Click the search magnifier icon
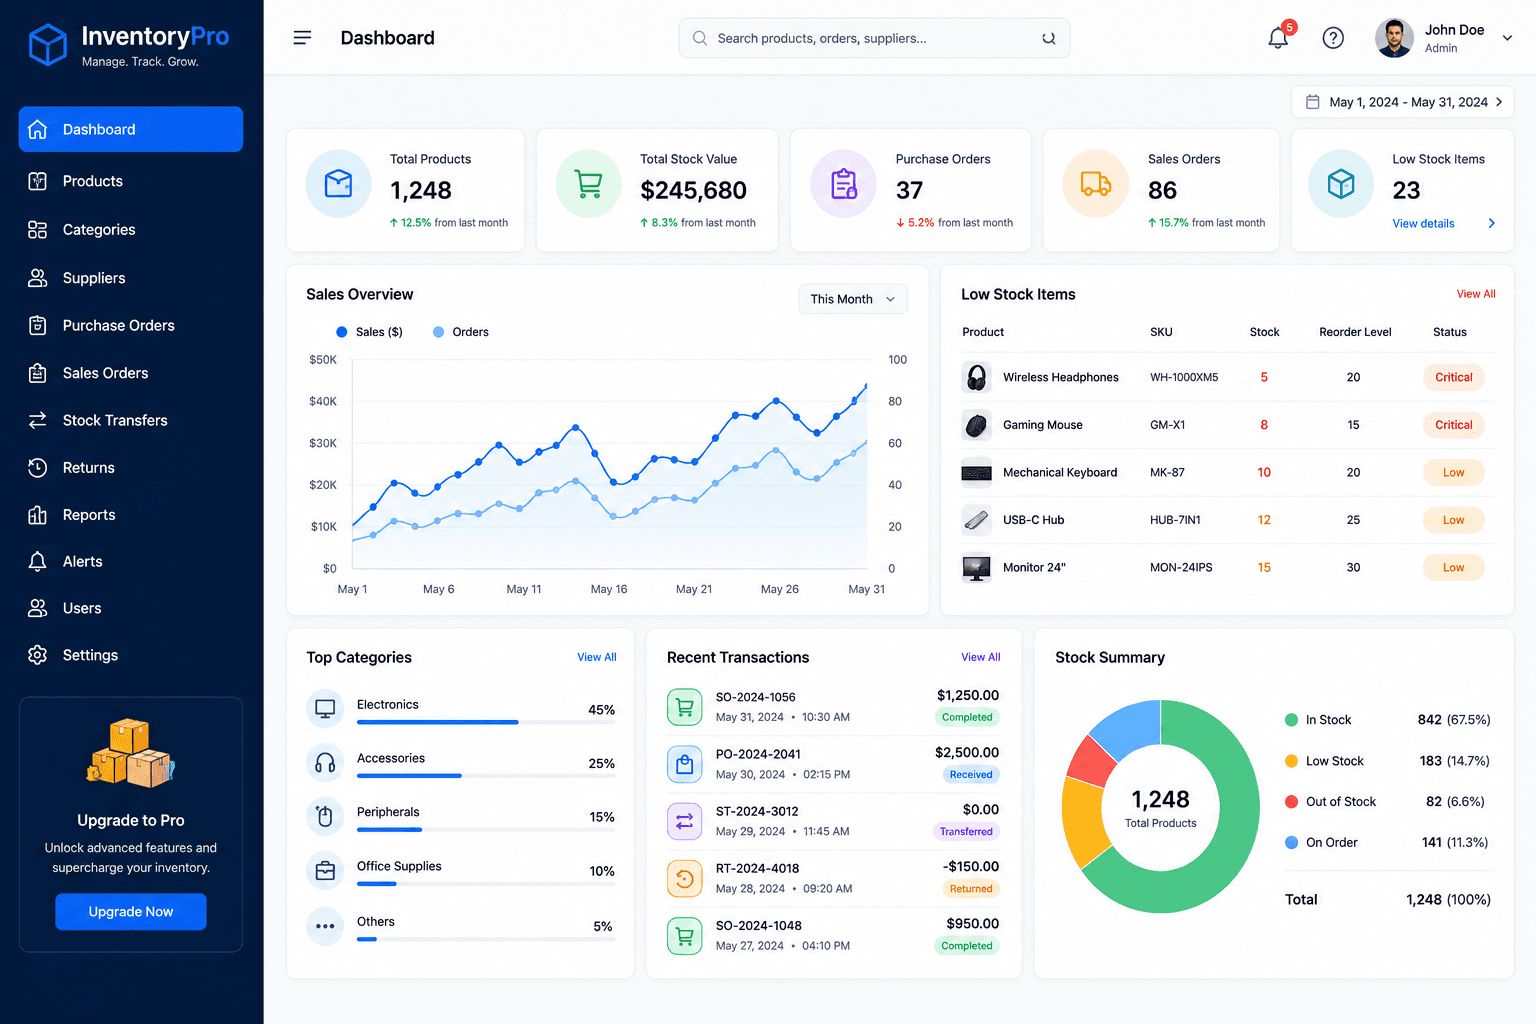The width and height of the screenshot is (1536, 1024). click(x=700, y=38)
